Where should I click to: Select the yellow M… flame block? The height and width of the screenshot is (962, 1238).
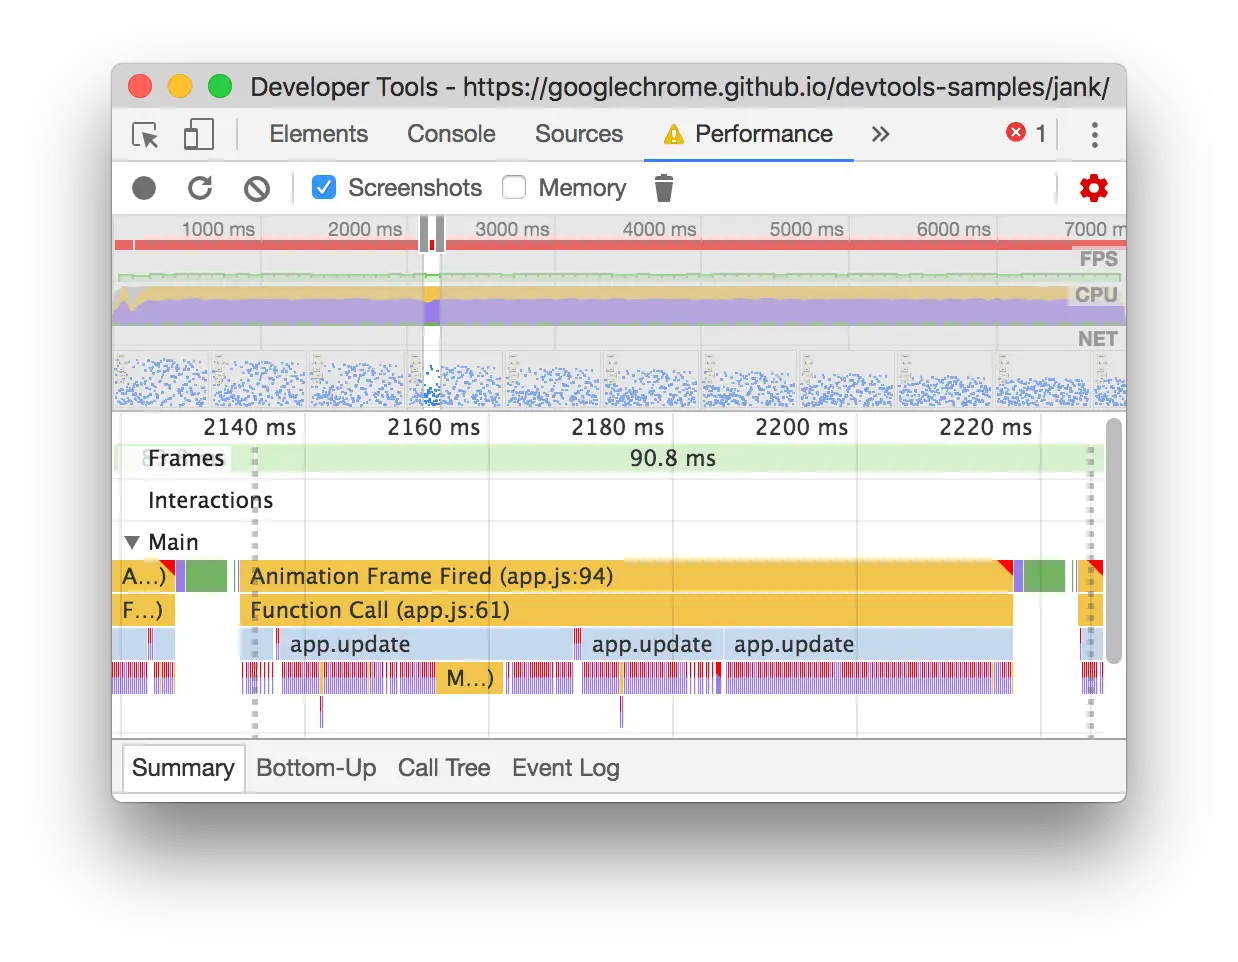tap(469, 678)
